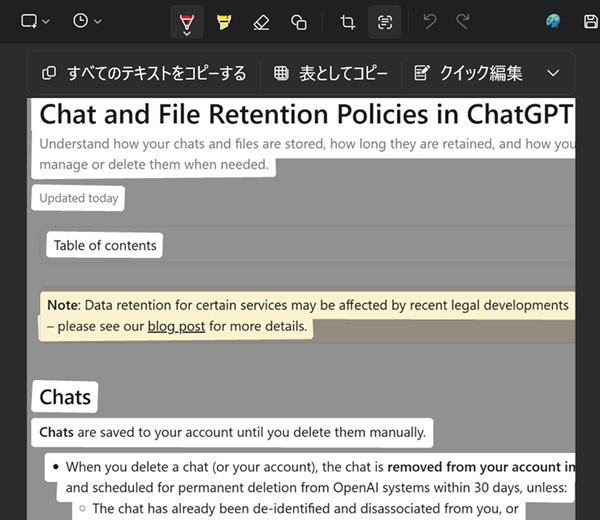600x520 pixels.
Task: Select the 'Updated today' text
Action: (x=79, y=198)
